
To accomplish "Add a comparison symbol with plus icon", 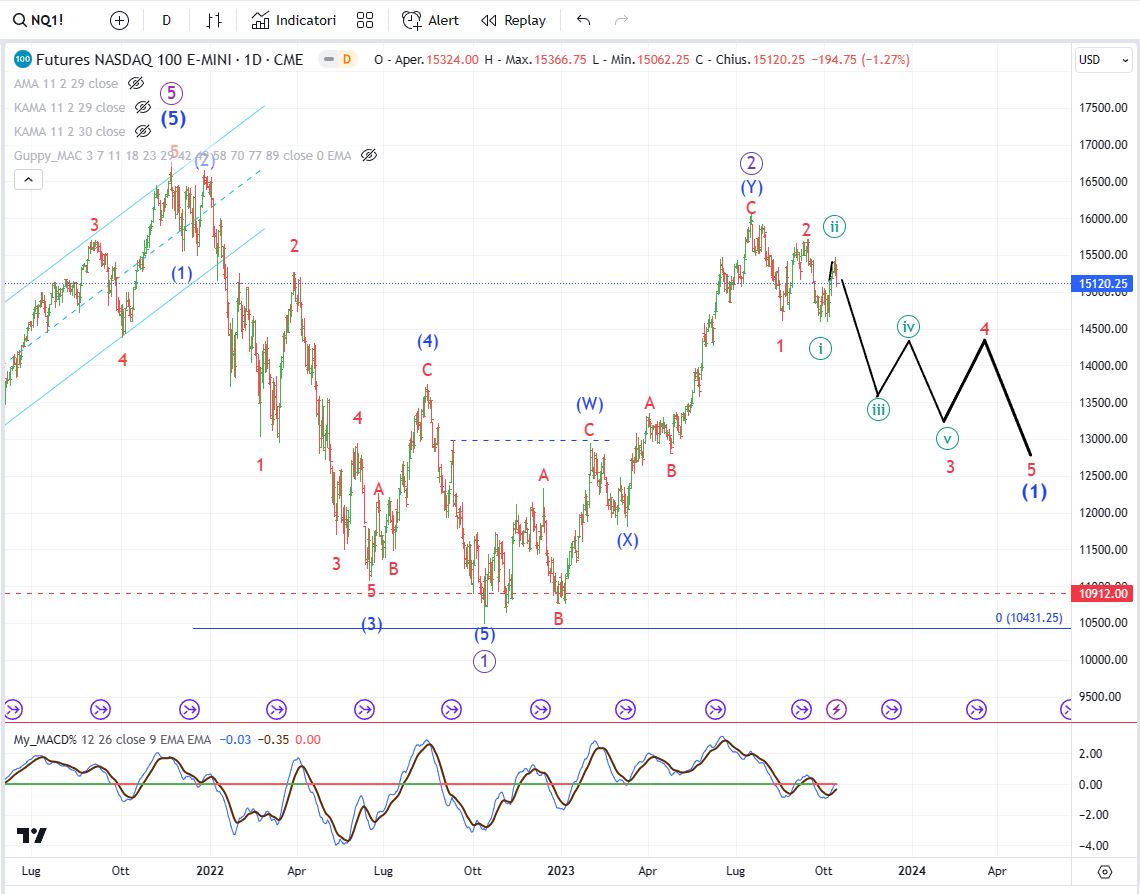I will coord(119,20).
